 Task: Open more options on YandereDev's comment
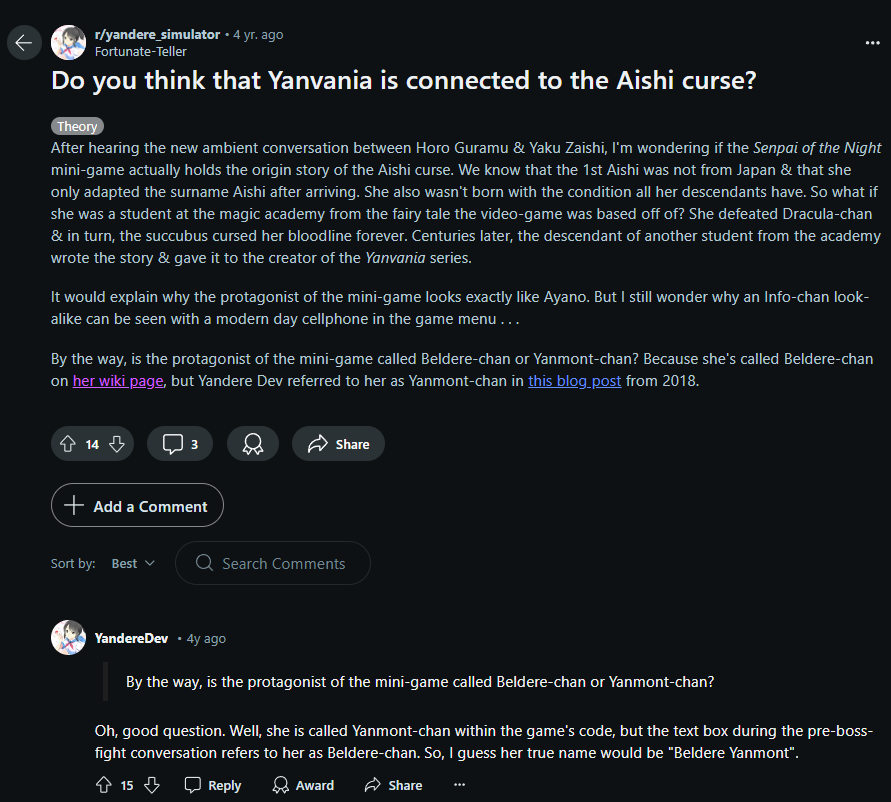tap(459, 785)
